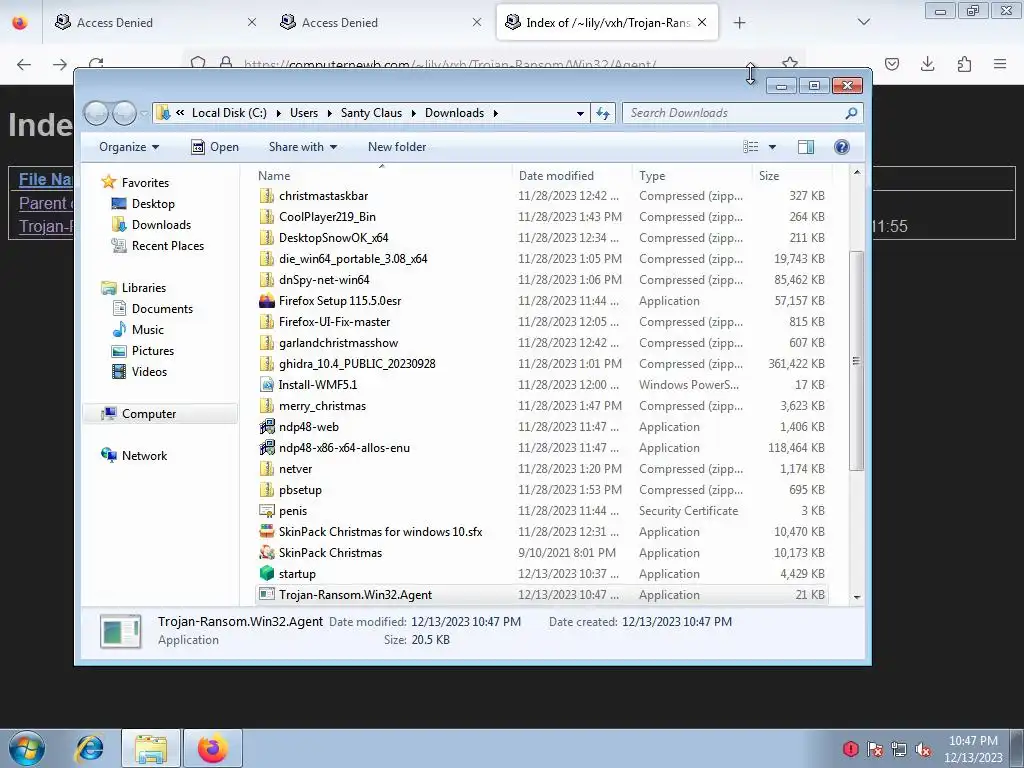Open Desktop under Favorites
This screenshot has height=768, width=1024.
[x=143, y=204]
